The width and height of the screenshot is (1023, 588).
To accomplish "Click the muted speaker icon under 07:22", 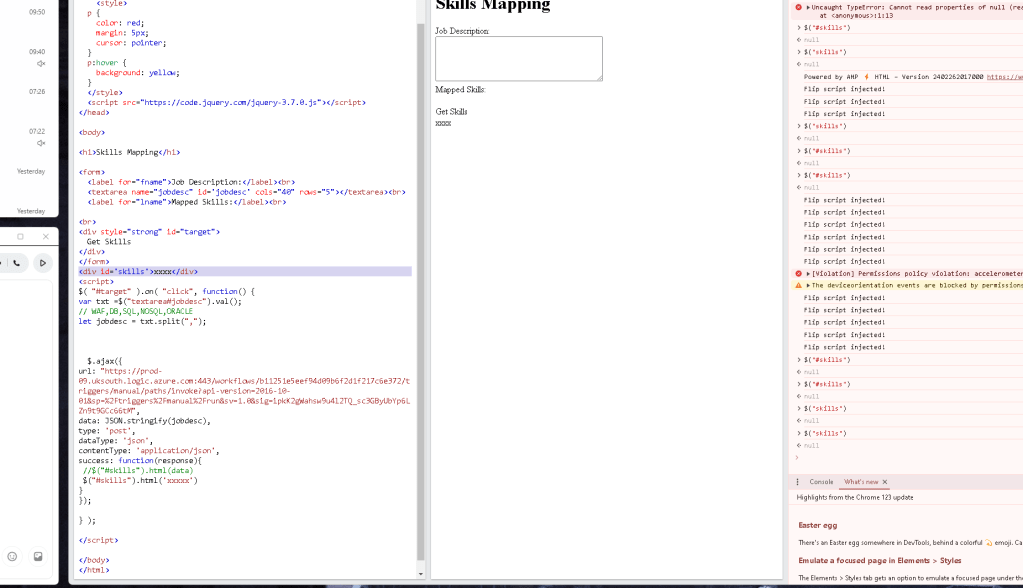I will pos(40,143).
